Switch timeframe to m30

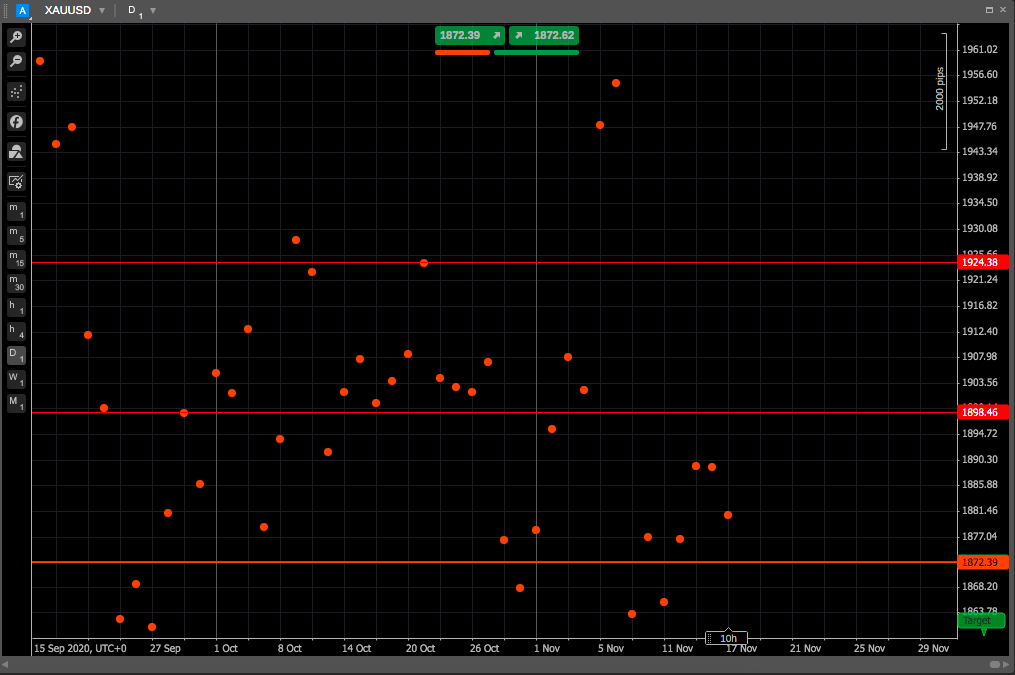[16, 283]
